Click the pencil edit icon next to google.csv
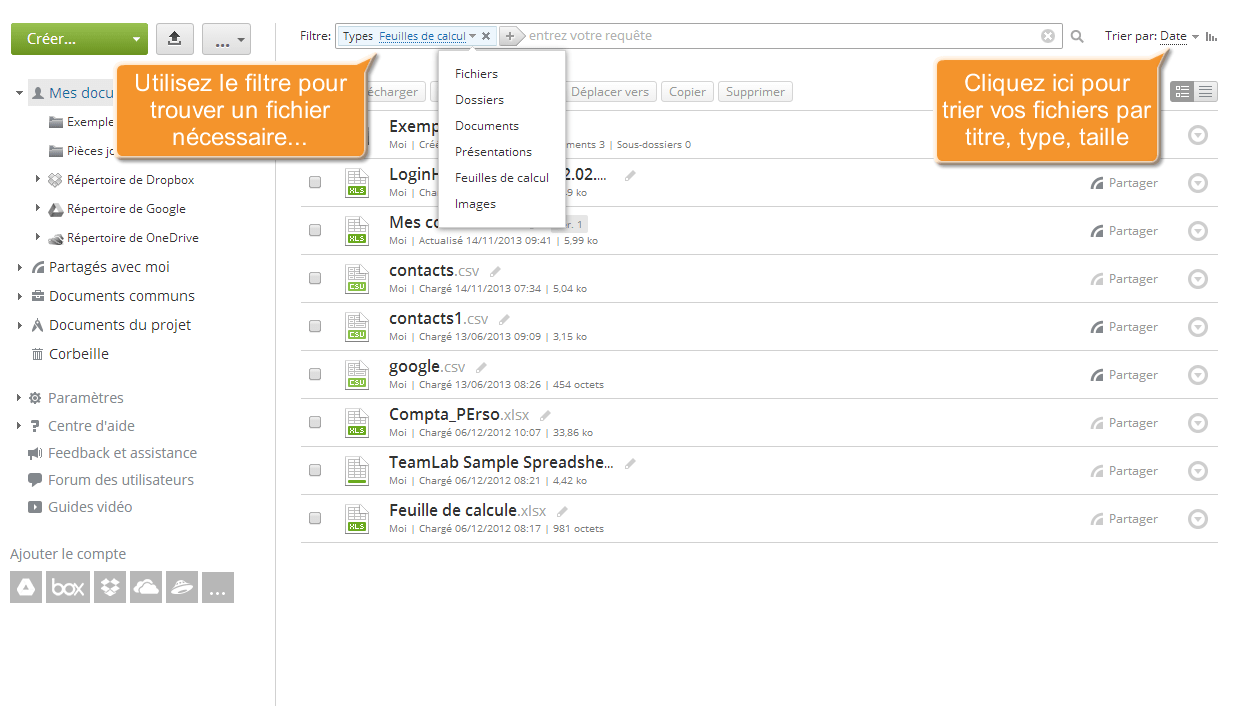This screenshot has width=1238, height=706. (x=481, y=368)
